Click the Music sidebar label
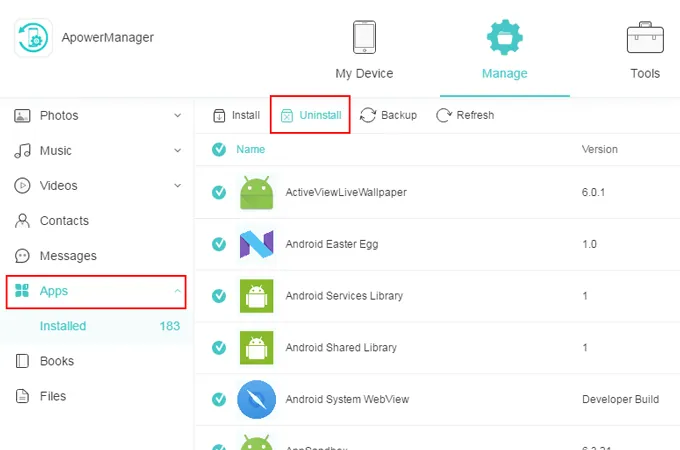Screen dimensions: 680x450 [56, 151]
